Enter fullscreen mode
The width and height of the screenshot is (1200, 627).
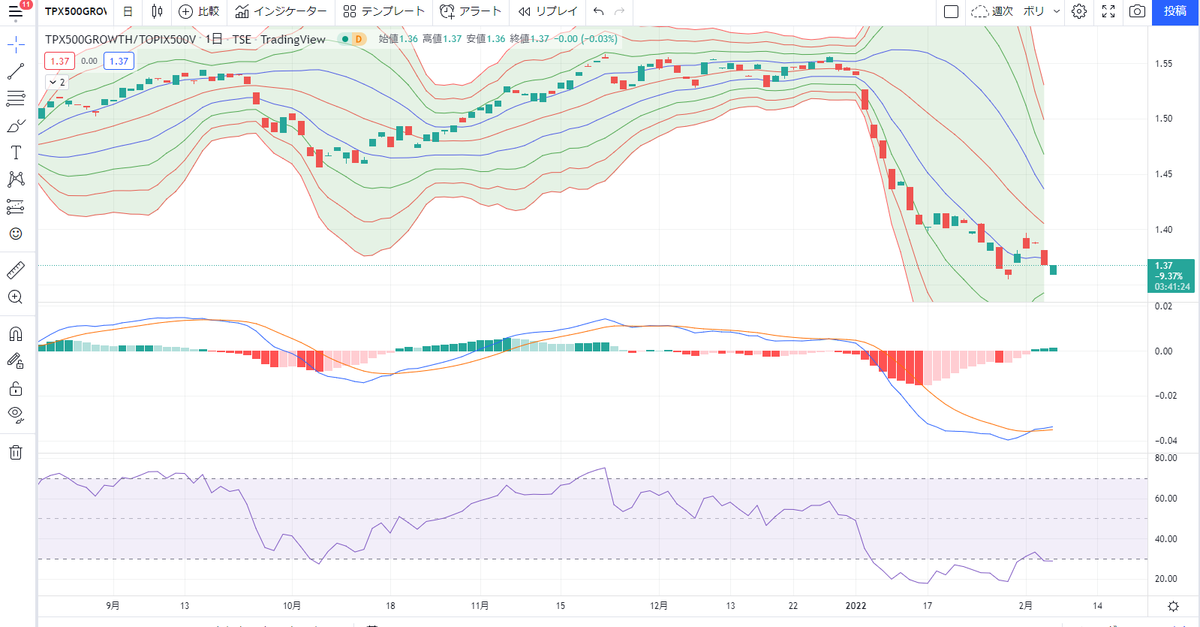(1108, 12)
